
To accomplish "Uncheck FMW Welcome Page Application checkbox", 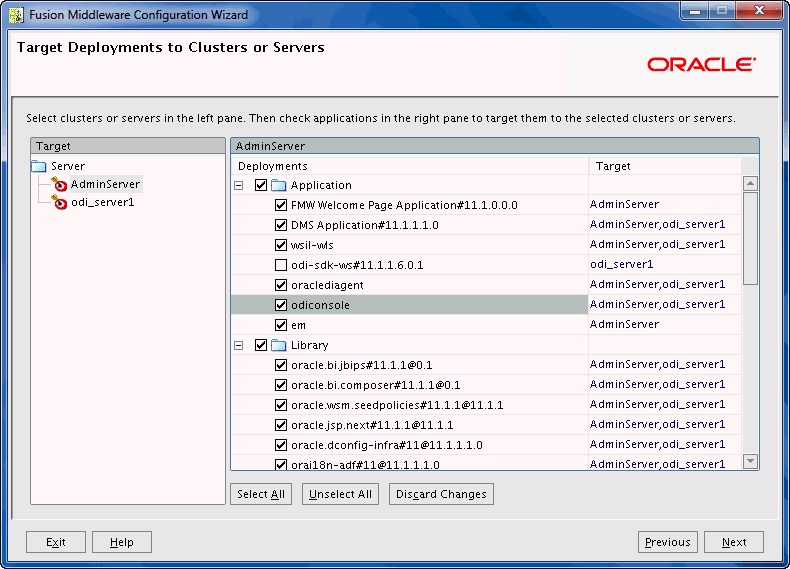I will [x=281, y=205].
